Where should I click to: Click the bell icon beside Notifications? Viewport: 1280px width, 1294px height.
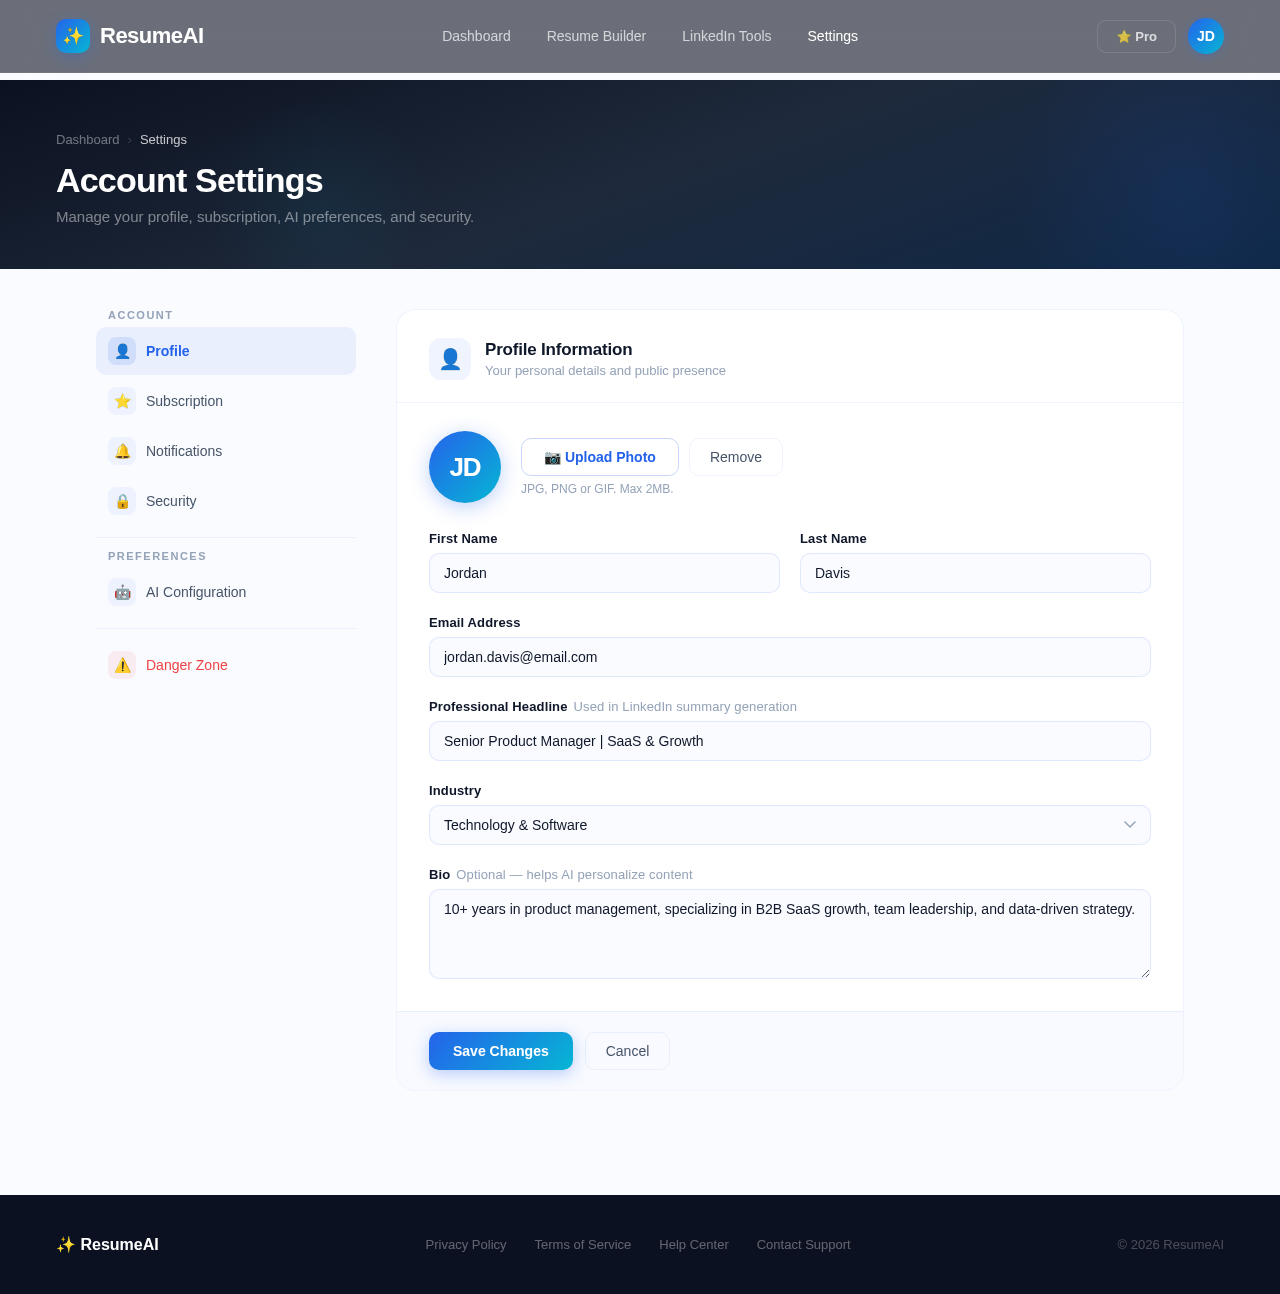coord(122,451)
